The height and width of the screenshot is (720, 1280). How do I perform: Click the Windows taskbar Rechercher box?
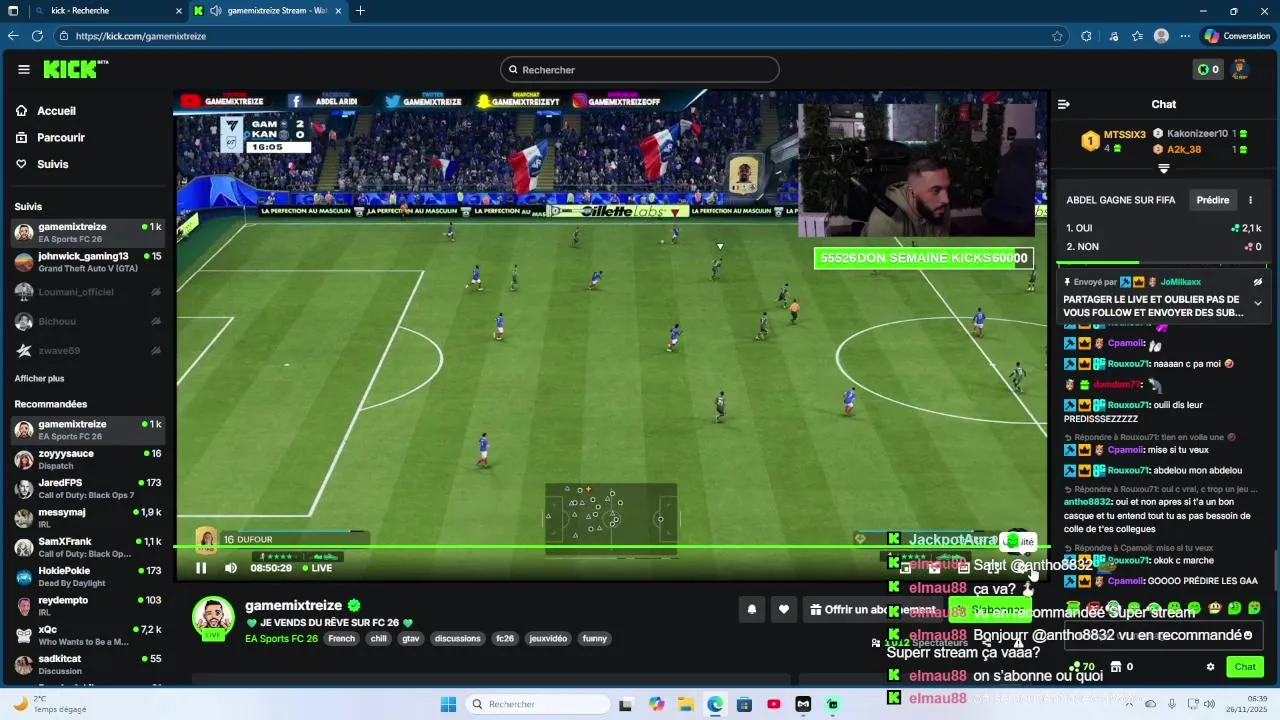coord(537,704)
